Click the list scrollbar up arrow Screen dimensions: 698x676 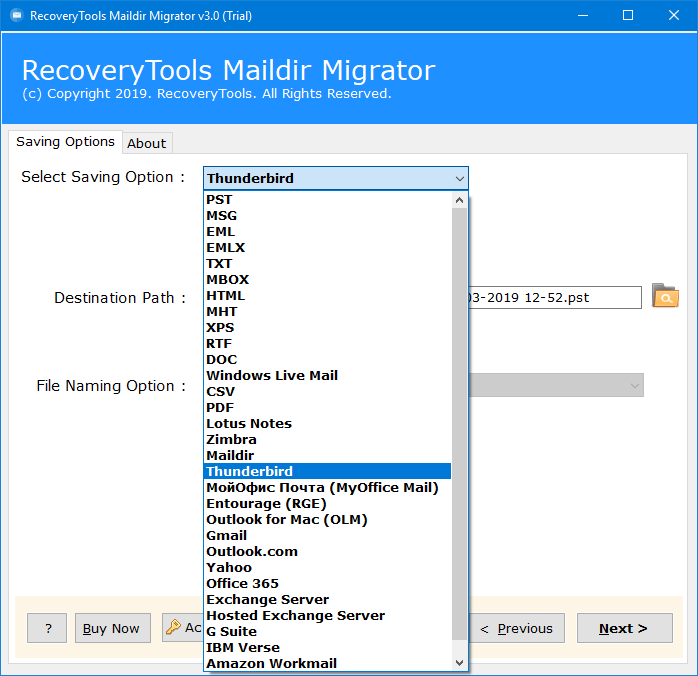459,200
